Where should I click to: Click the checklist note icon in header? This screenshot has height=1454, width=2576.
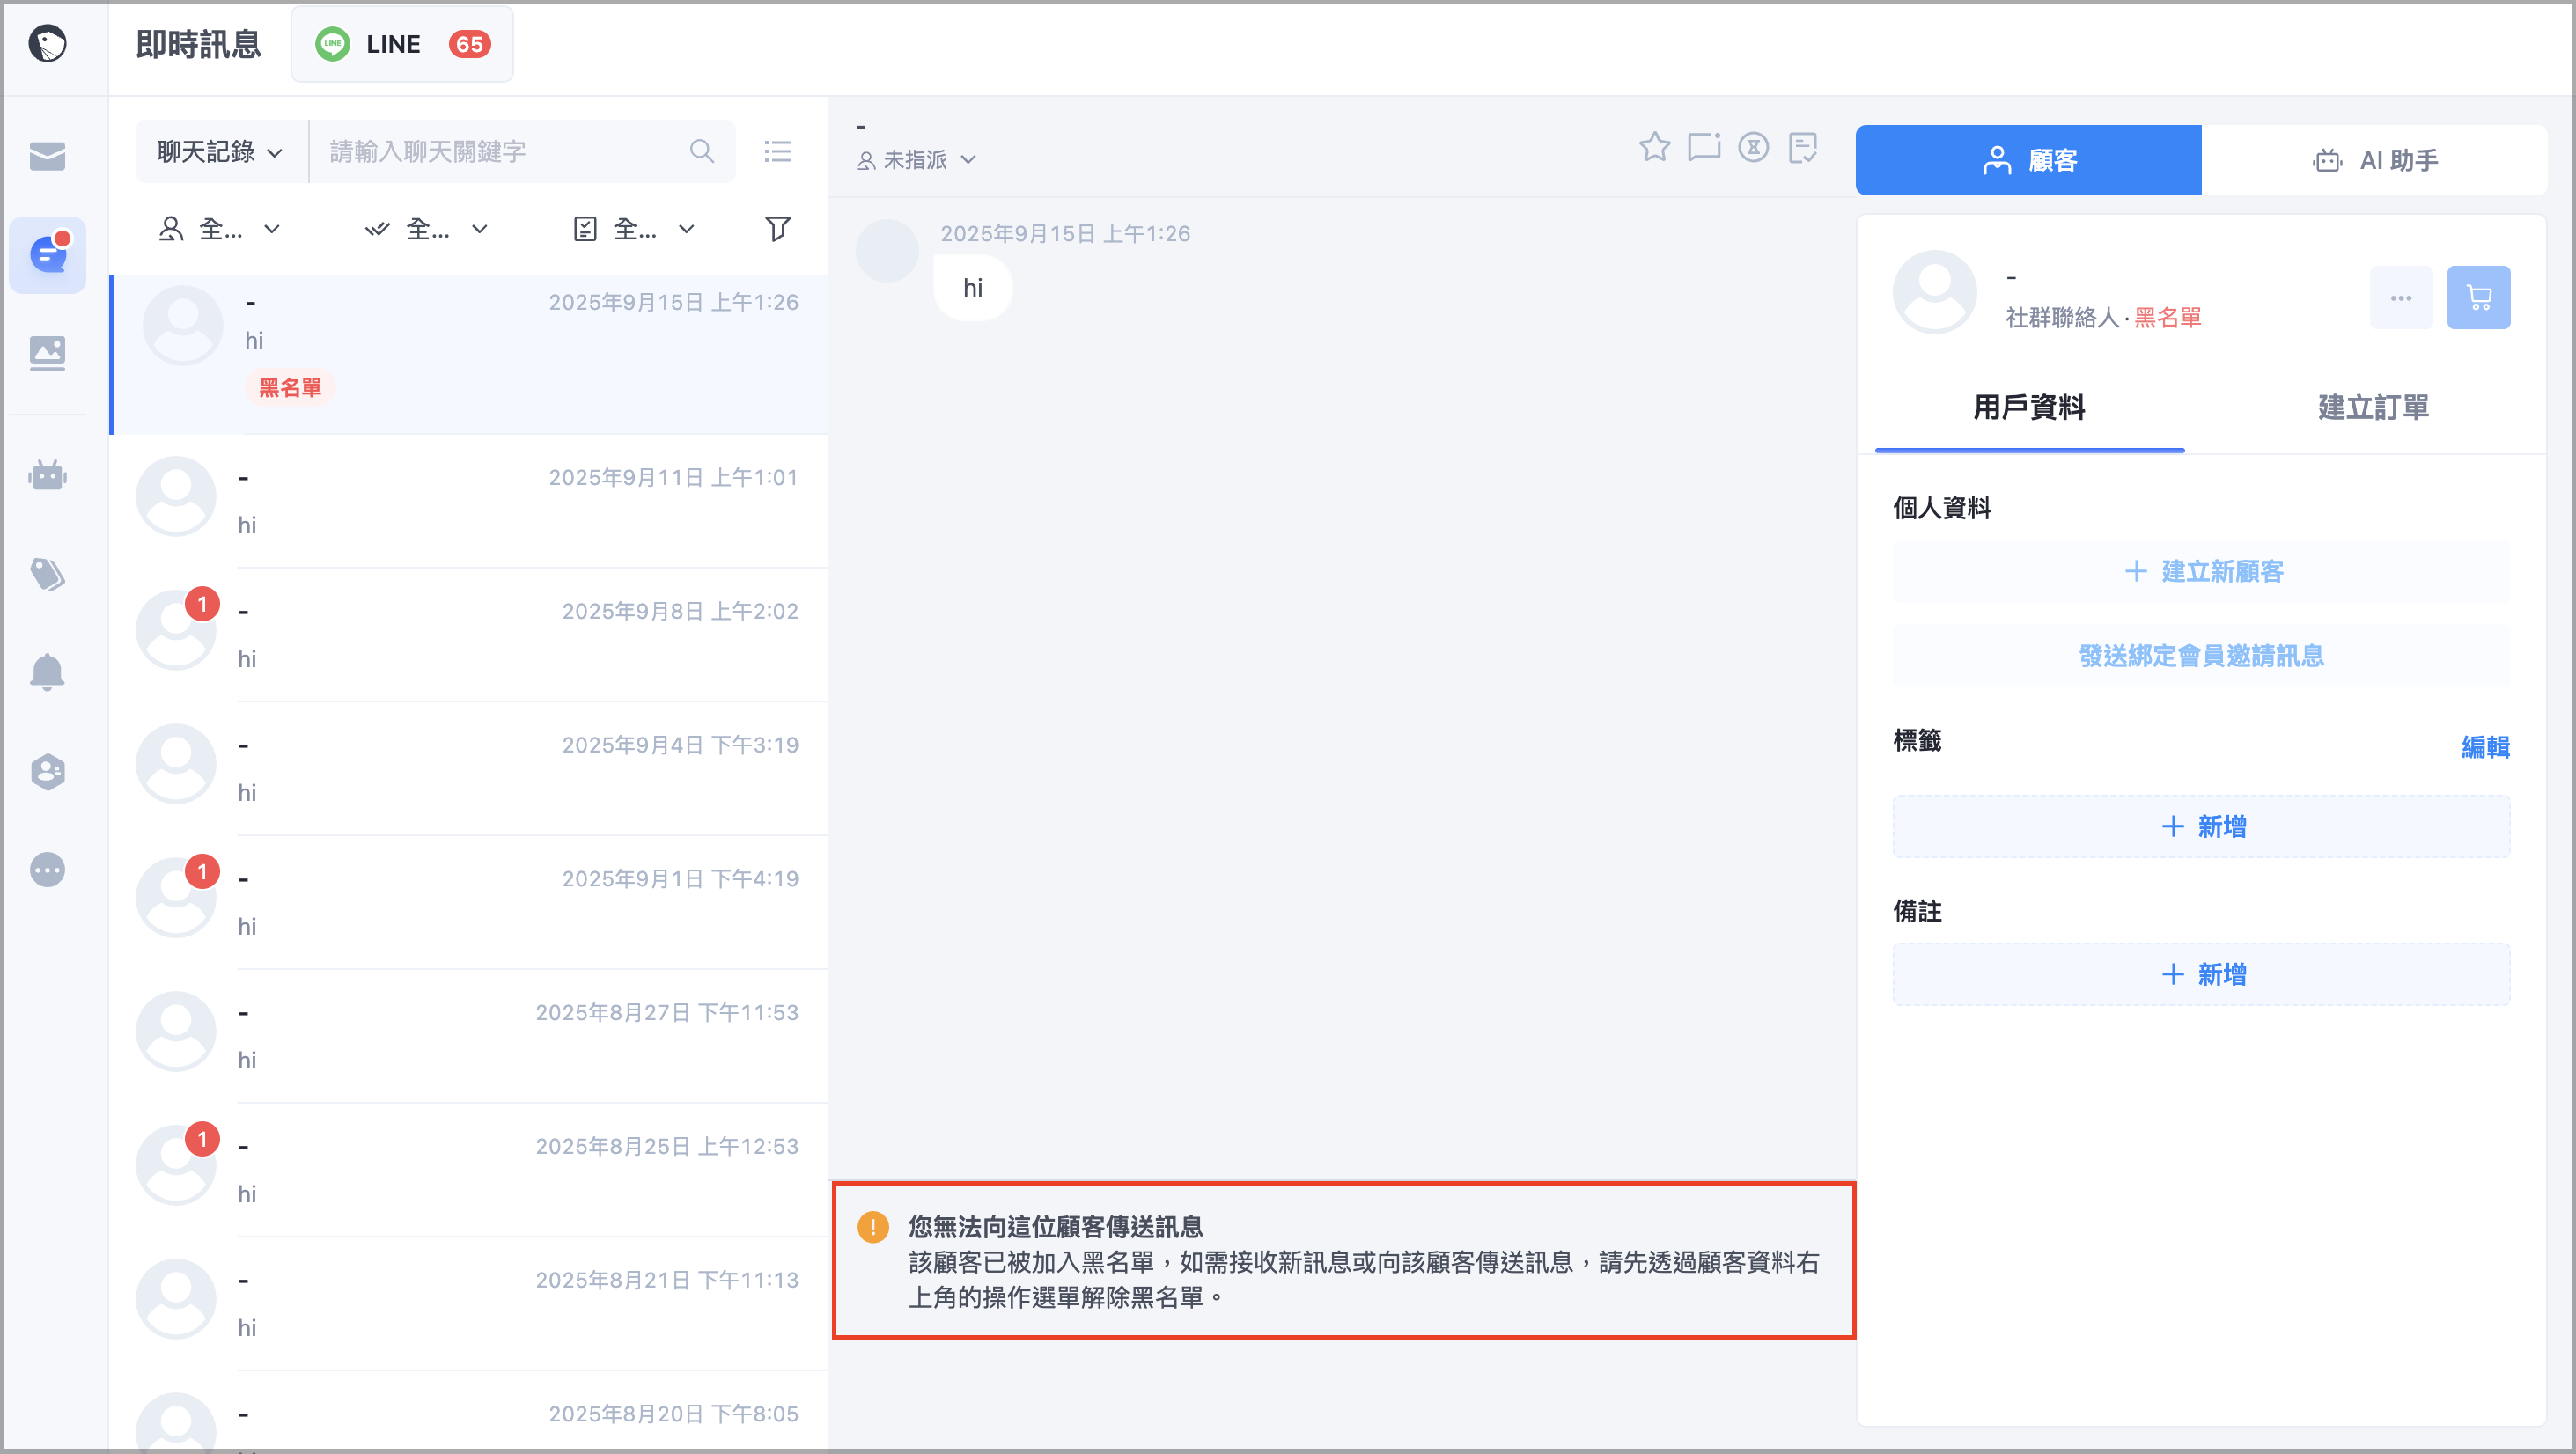pos(1803,147)
